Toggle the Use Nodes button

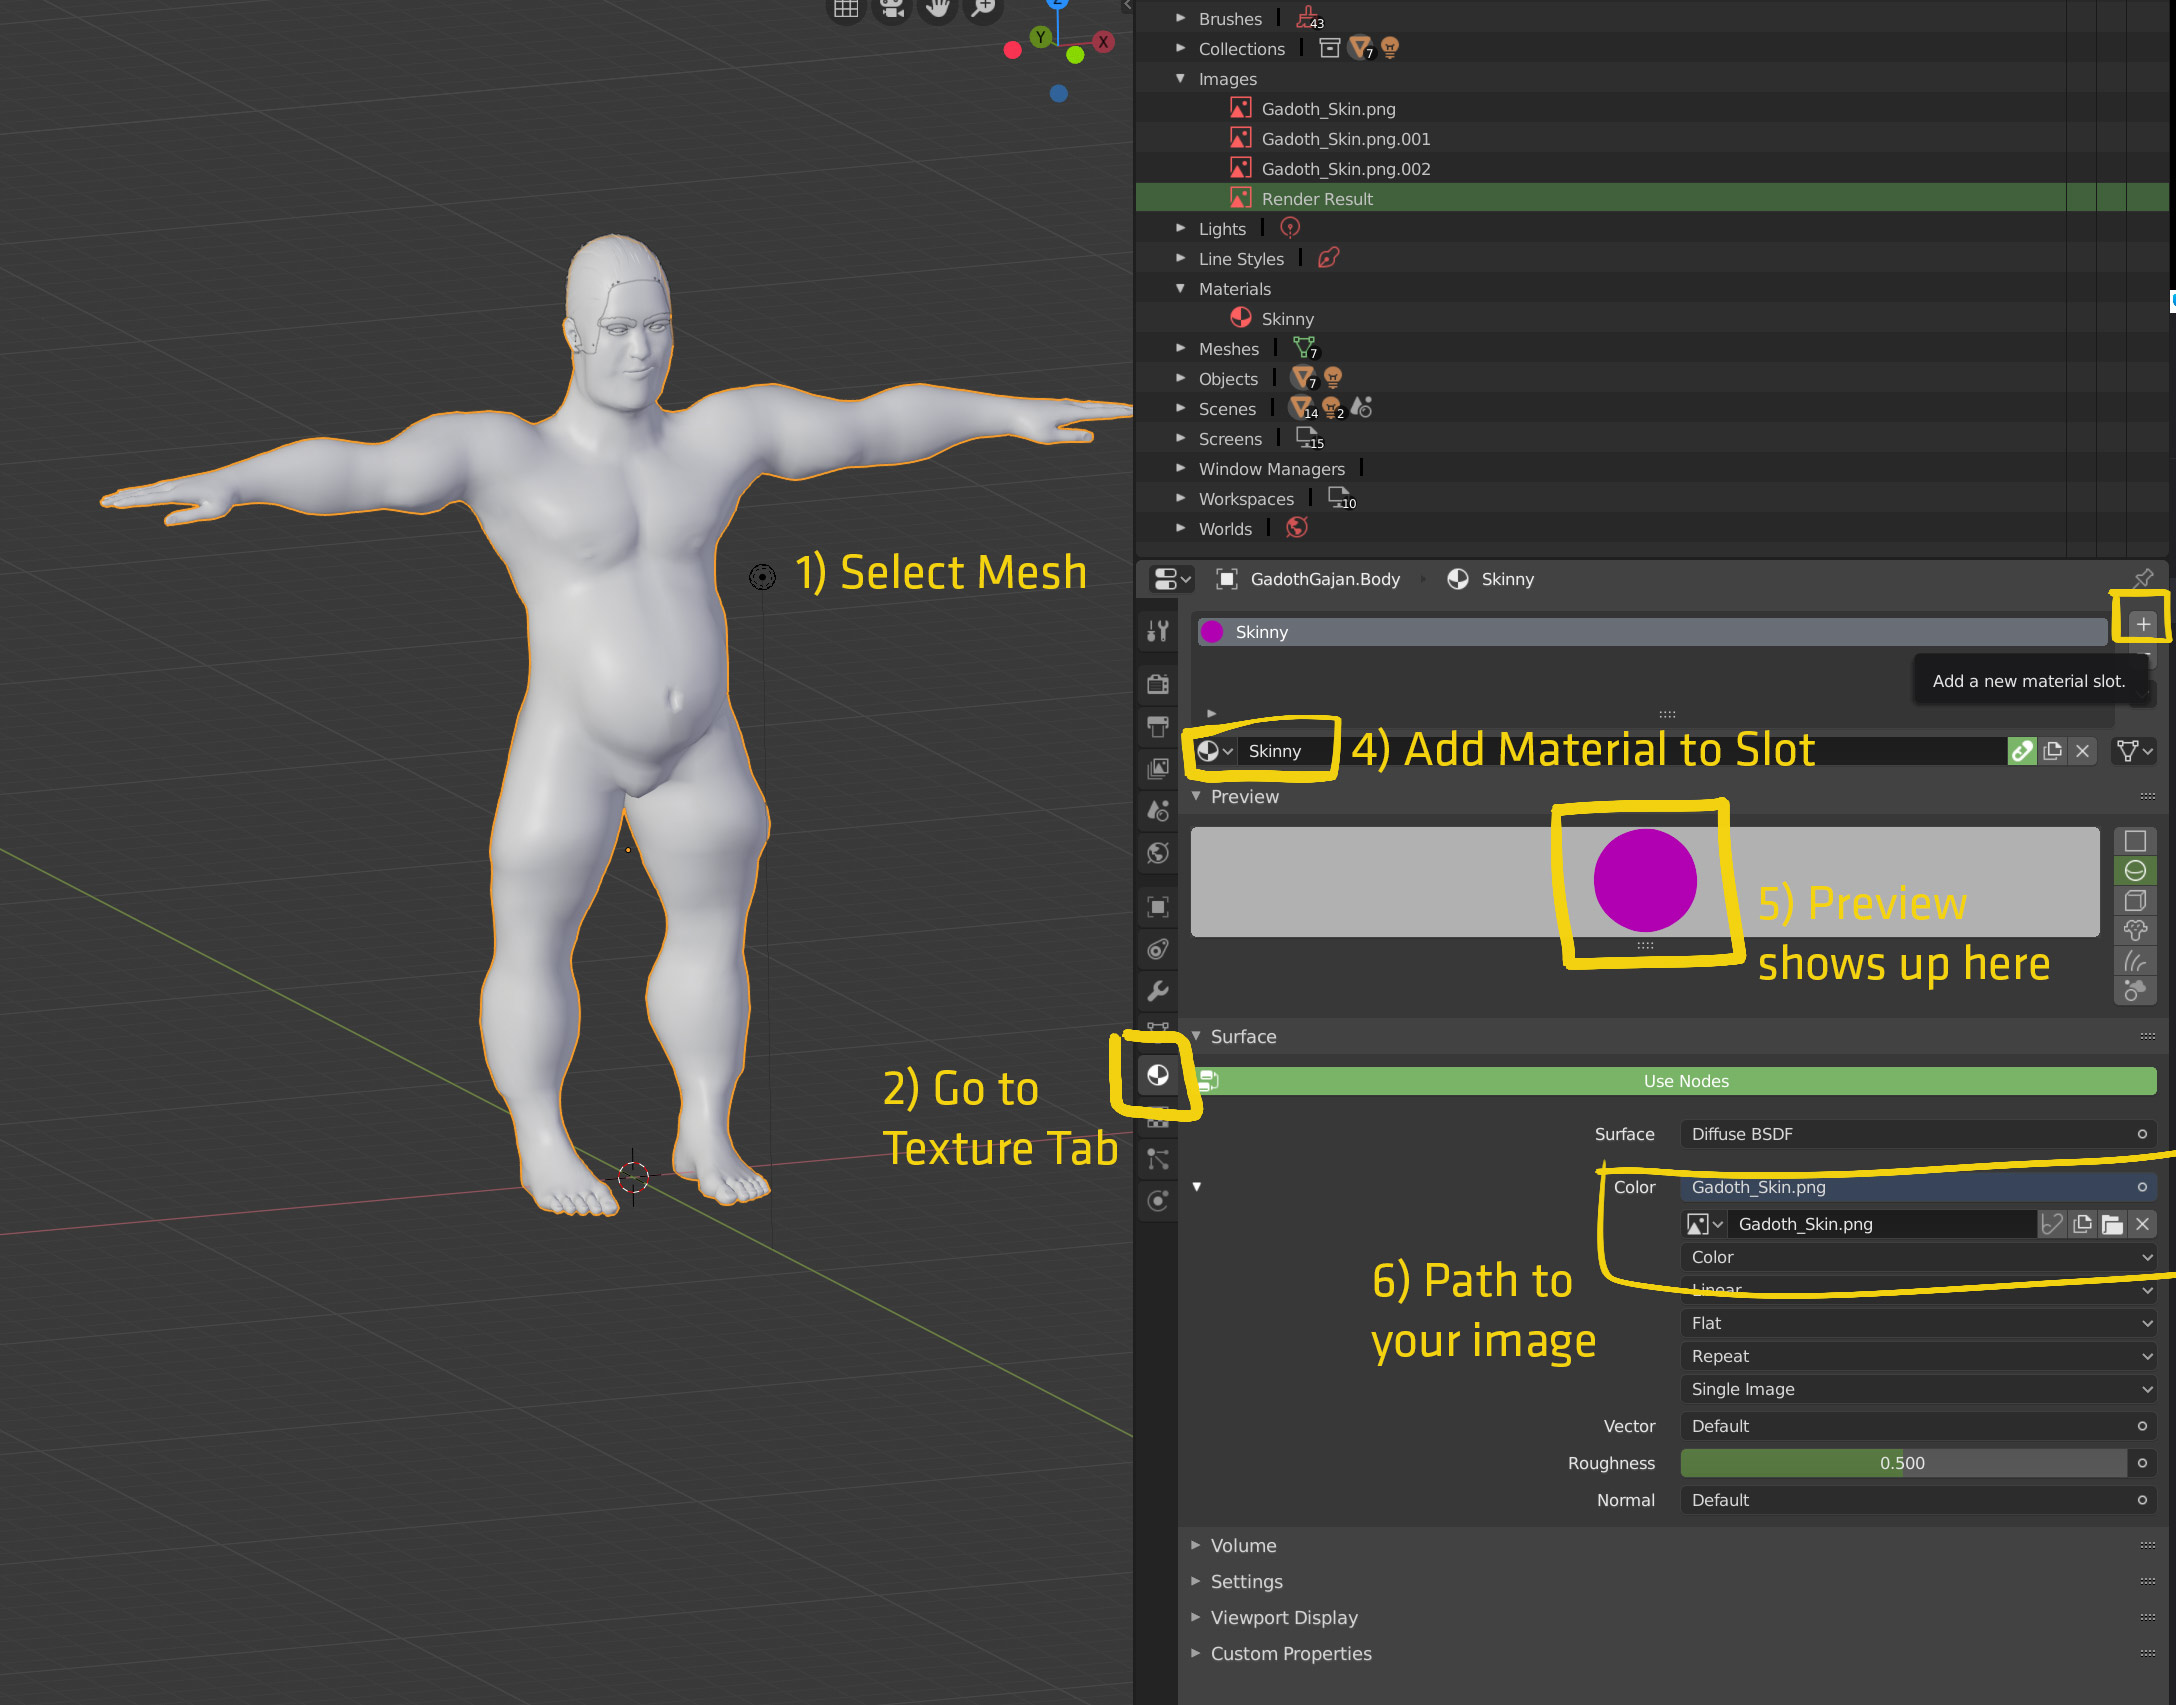point(1676,1081)
